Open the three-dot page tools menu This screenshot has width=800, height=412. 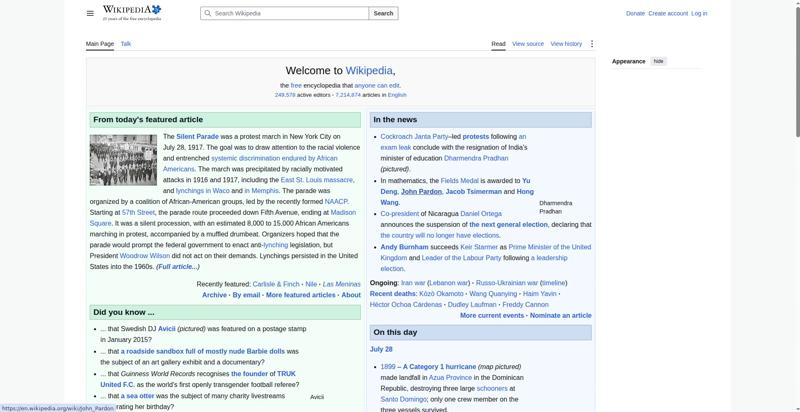[592, 44]
